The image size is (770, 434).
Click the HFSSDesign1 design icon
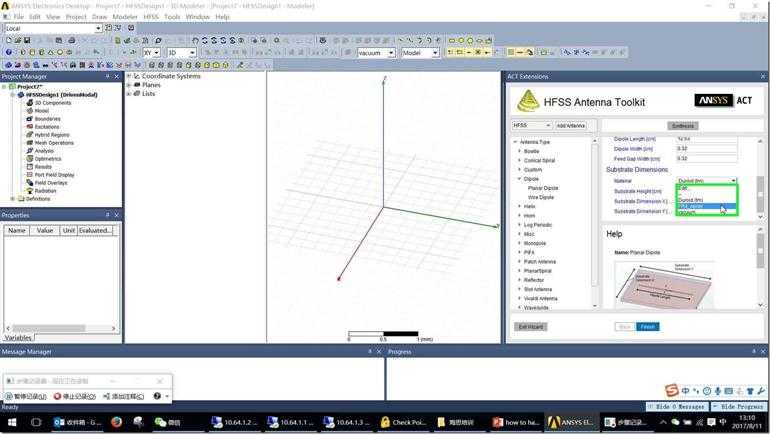(x=21, y=95)
